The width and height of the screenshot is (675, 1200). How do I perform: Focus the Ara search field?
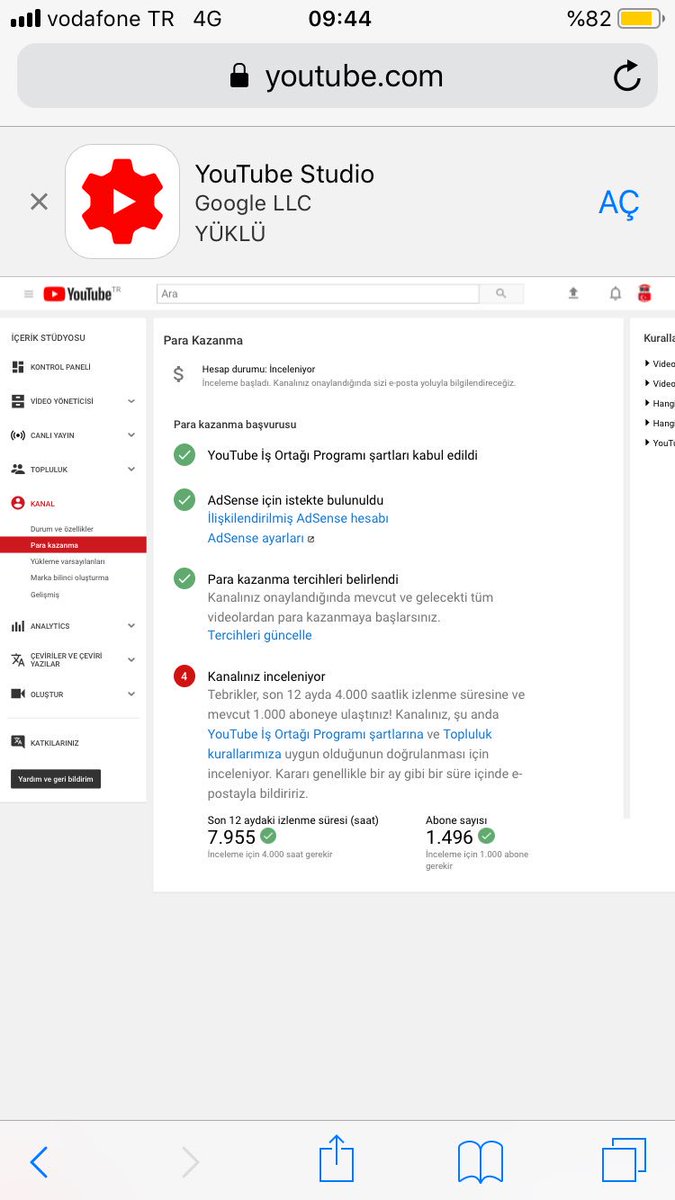point(318,294)
